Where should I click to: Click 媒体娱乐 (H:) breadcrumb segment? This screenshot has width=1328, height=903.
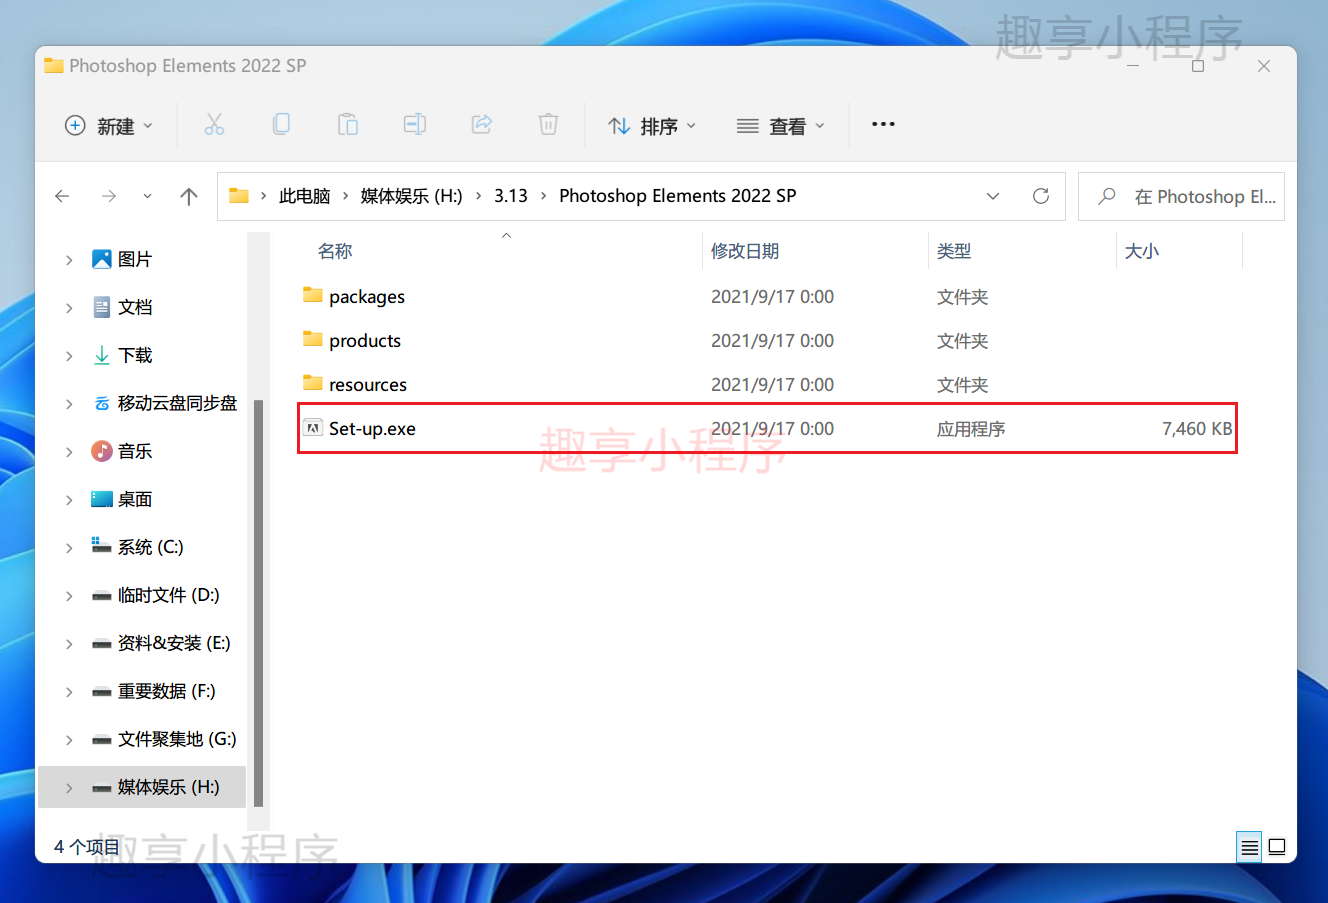[x=412, y=196]
